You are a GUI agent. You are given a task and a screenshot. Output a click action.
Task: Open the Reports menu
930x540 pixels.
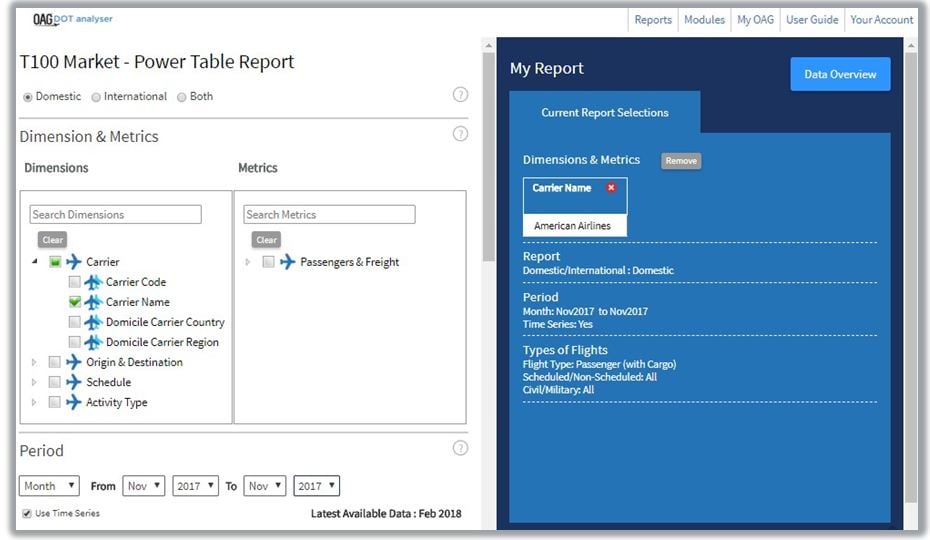click(653, 20)
